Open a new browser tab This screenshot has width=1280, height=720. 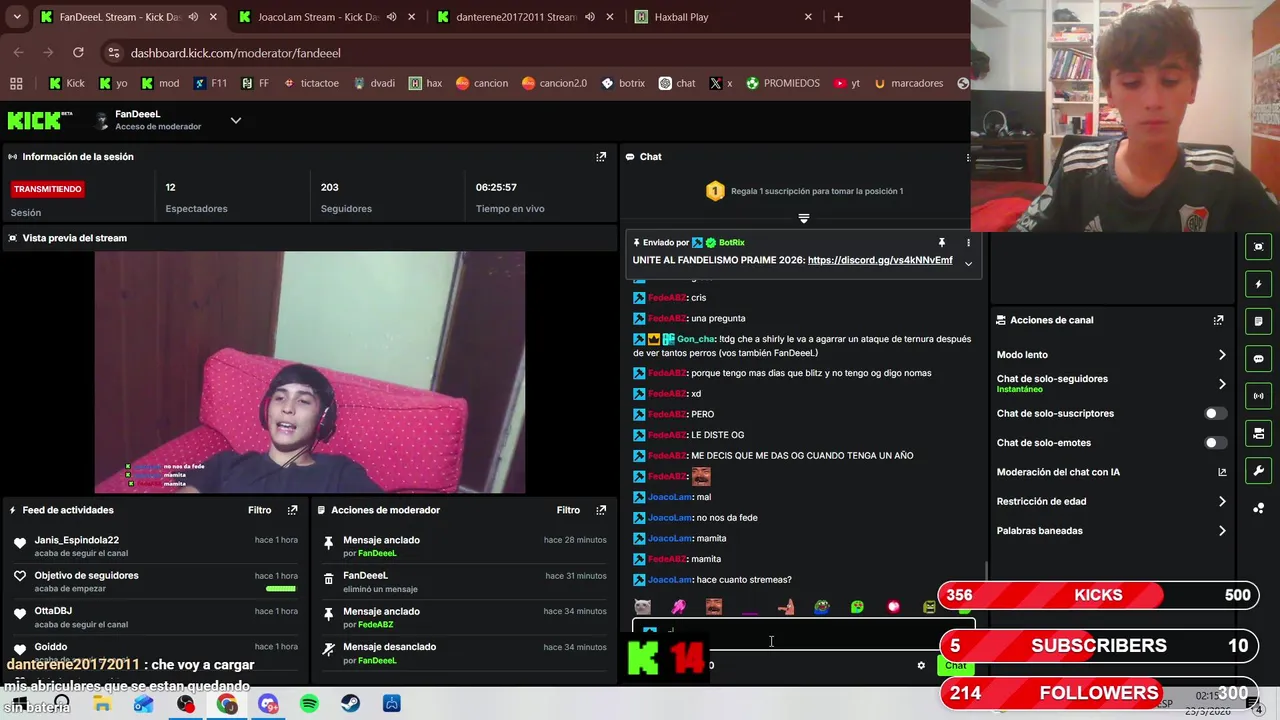(x=838, y=17)
